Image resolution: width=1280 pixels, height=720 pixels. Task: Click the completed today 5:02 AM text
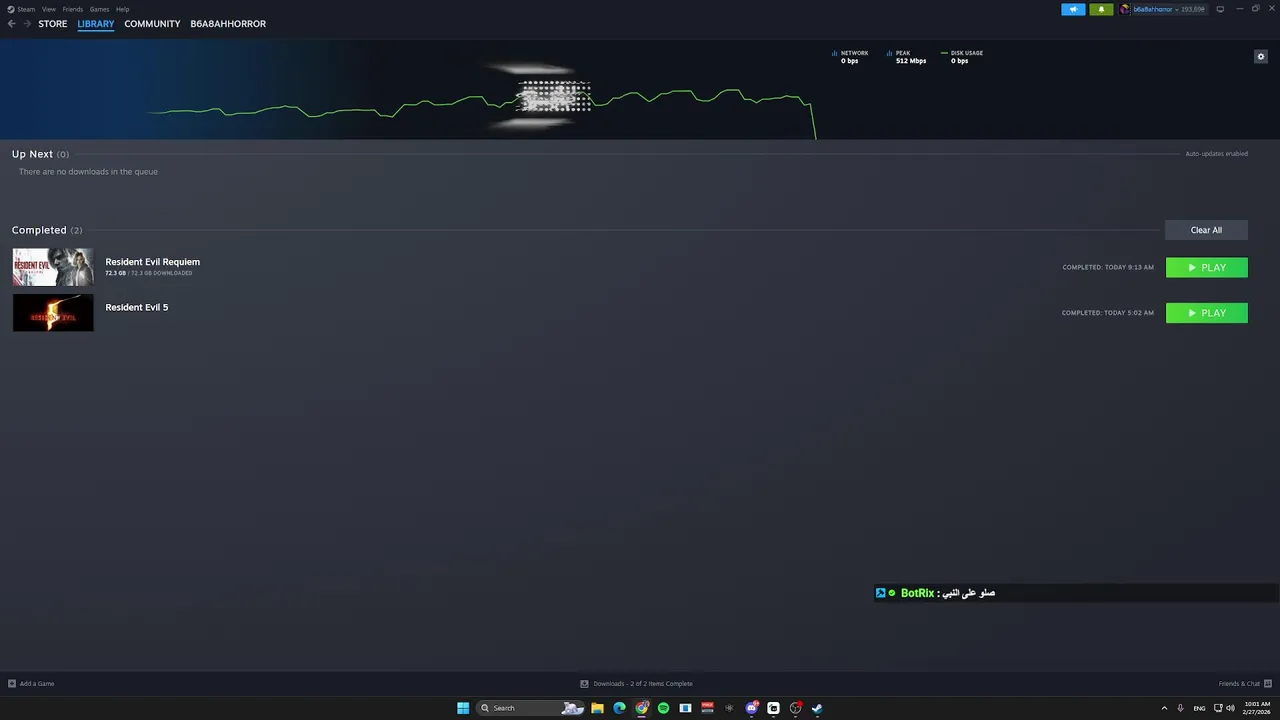[1108, 313]
